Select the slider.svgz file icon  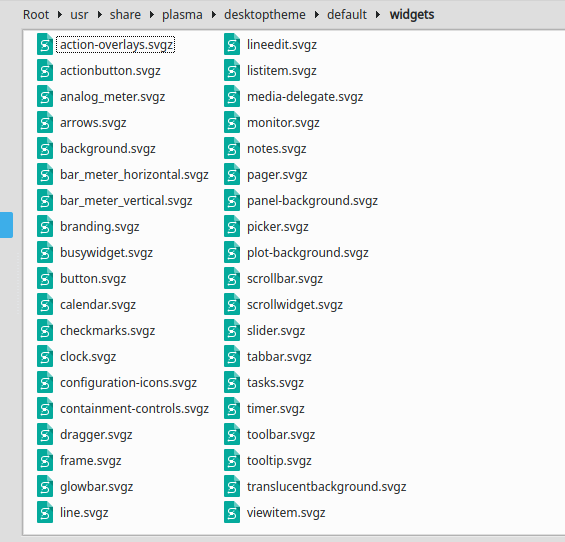(x=232, y=330)
